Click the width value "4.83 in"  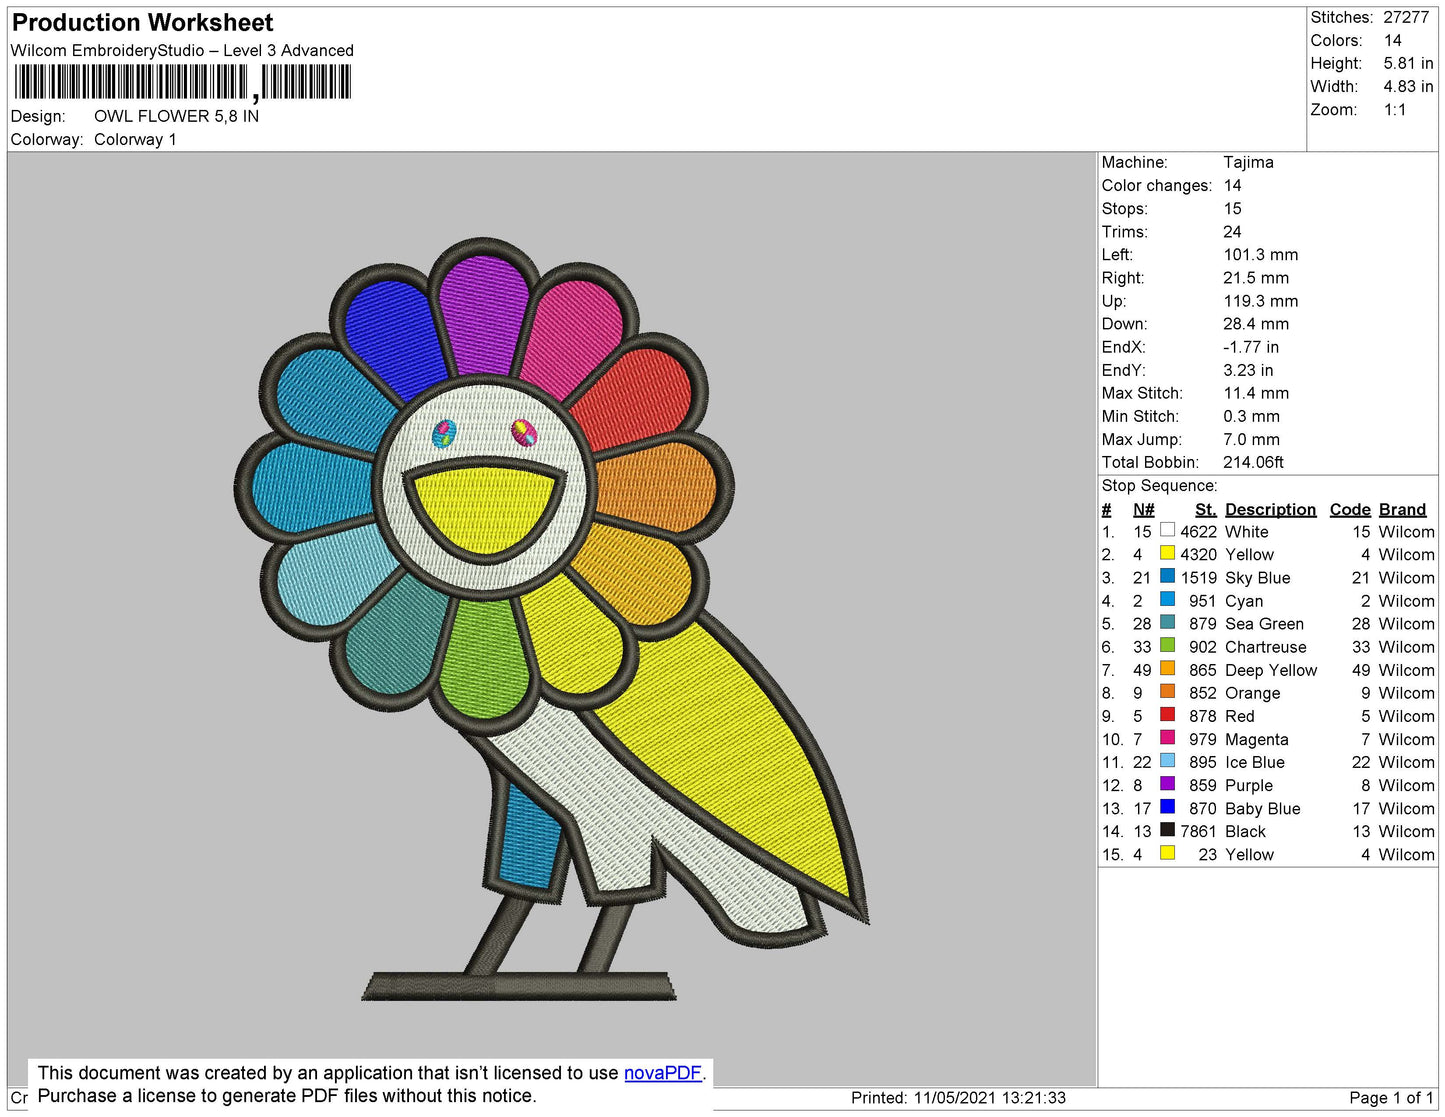tap(1408, 86)
